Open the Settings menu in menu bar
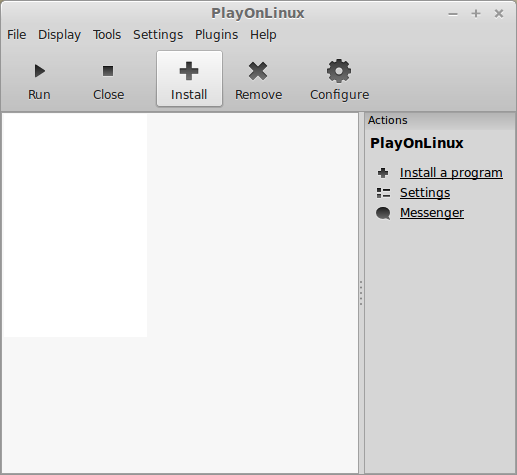The width and height of the screenshot is (517, 475). click(x=158, y=35)
